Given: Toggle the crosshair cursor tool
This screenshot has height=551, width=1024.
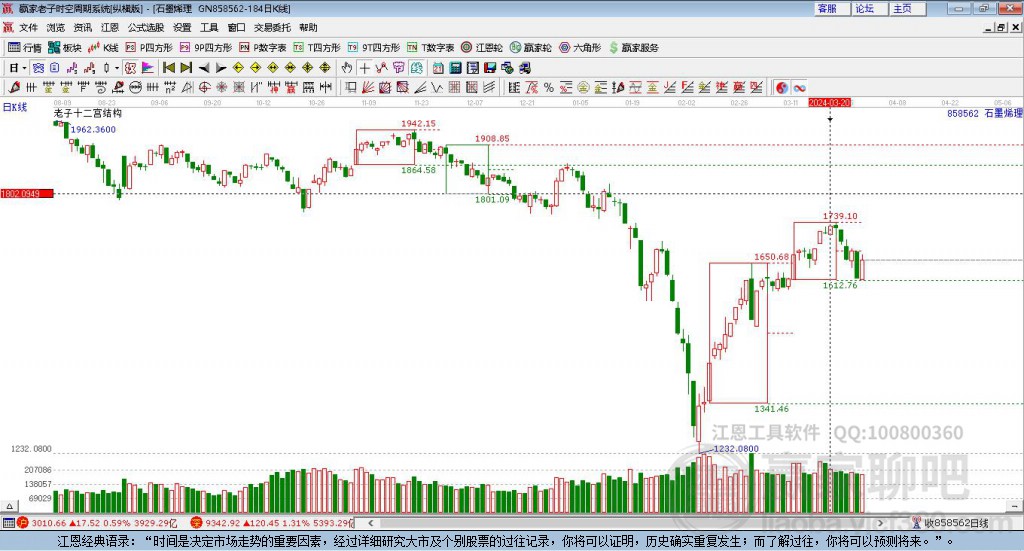Looking at the screenshot, I should [x=364, y=68].
